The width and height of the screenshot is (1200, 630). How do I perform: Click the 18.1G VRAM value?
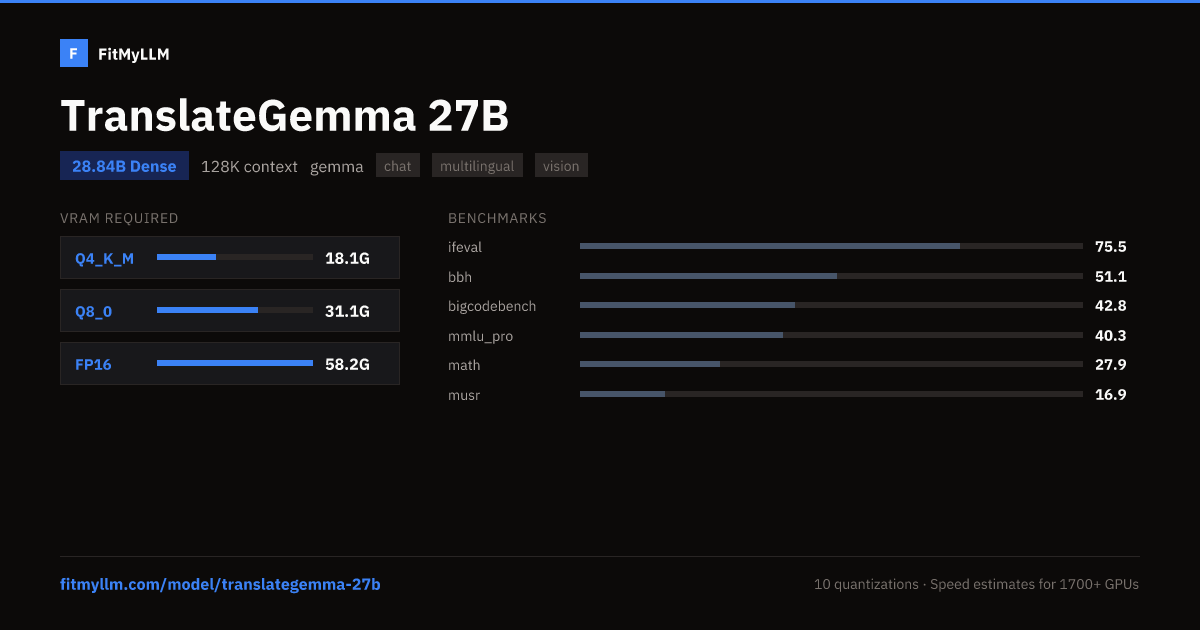347,258
